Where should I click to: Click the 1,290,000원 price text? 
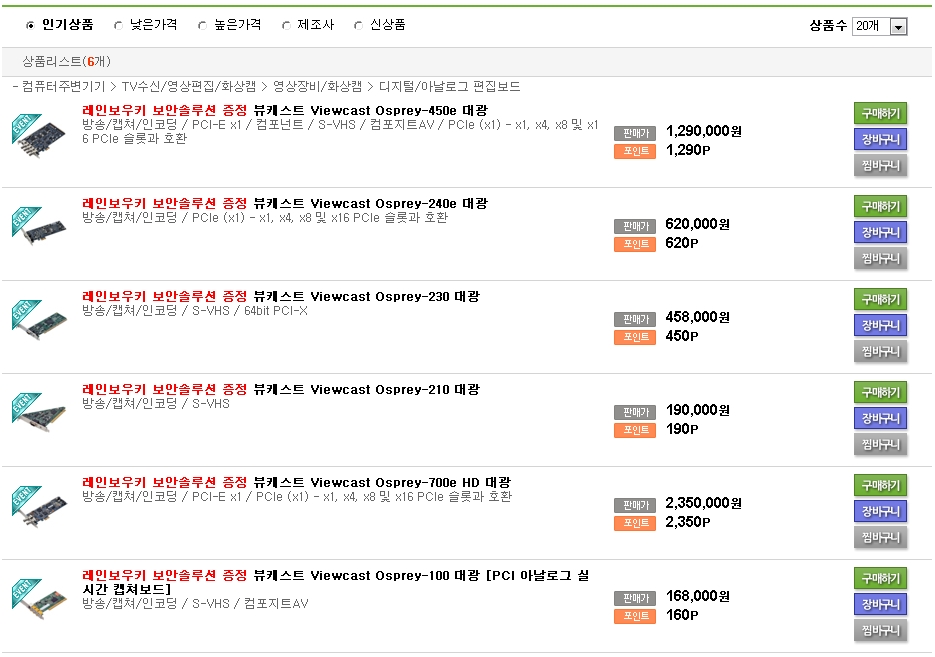pyautogui.click(x=704, y=131)
